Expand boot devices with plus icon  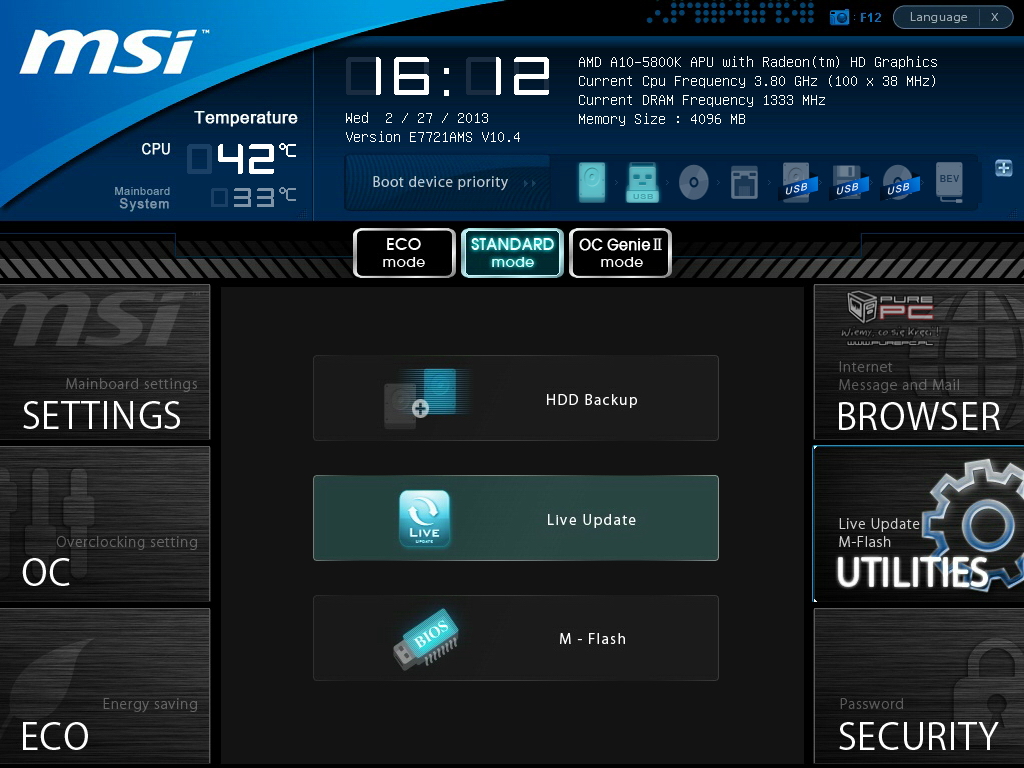pyautogui.click(x=1003, y=168)
